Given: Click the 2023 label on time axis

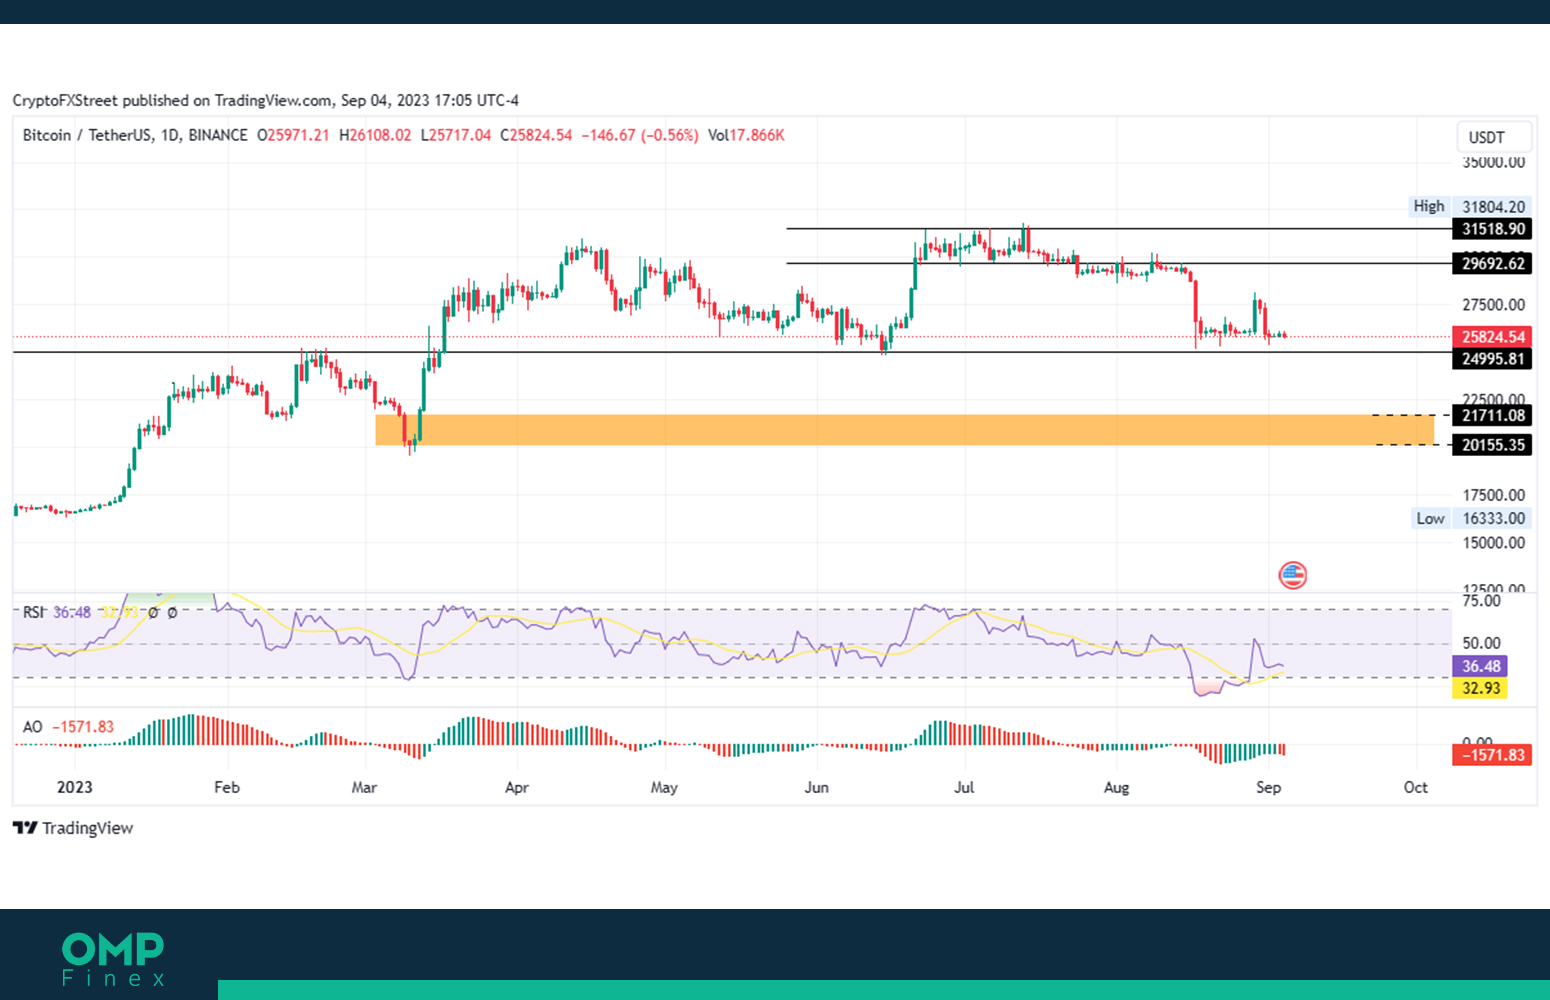Looking at the screenshot, I should pos(75,787).
